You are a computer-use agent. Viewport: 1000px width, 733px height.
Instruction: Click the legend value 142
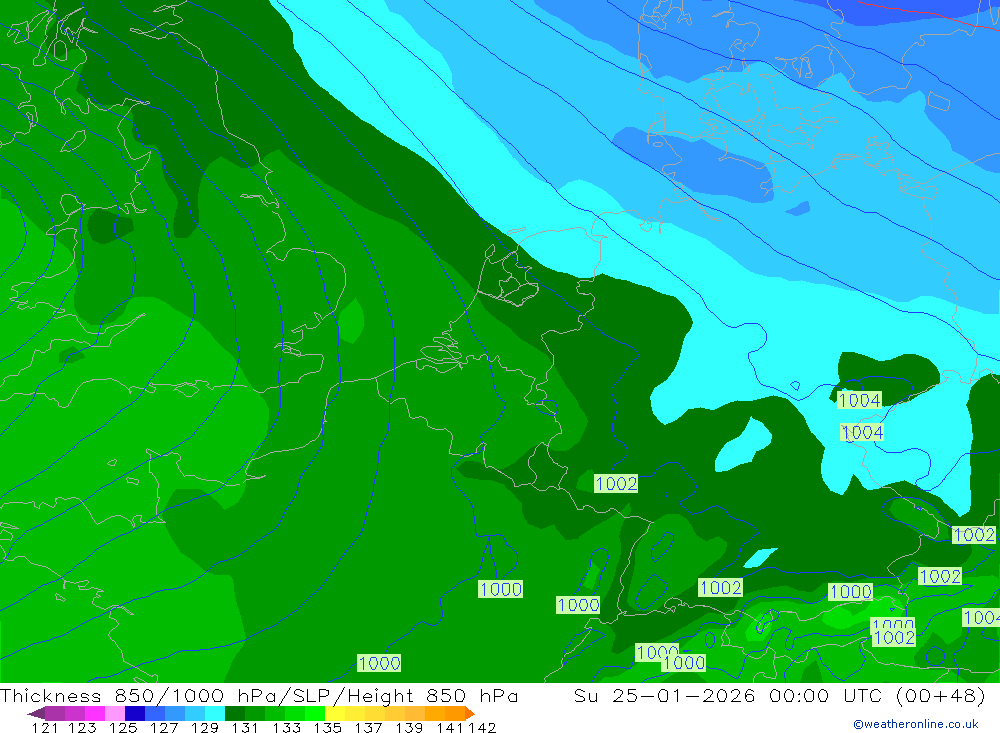click(x=482, y=728)
